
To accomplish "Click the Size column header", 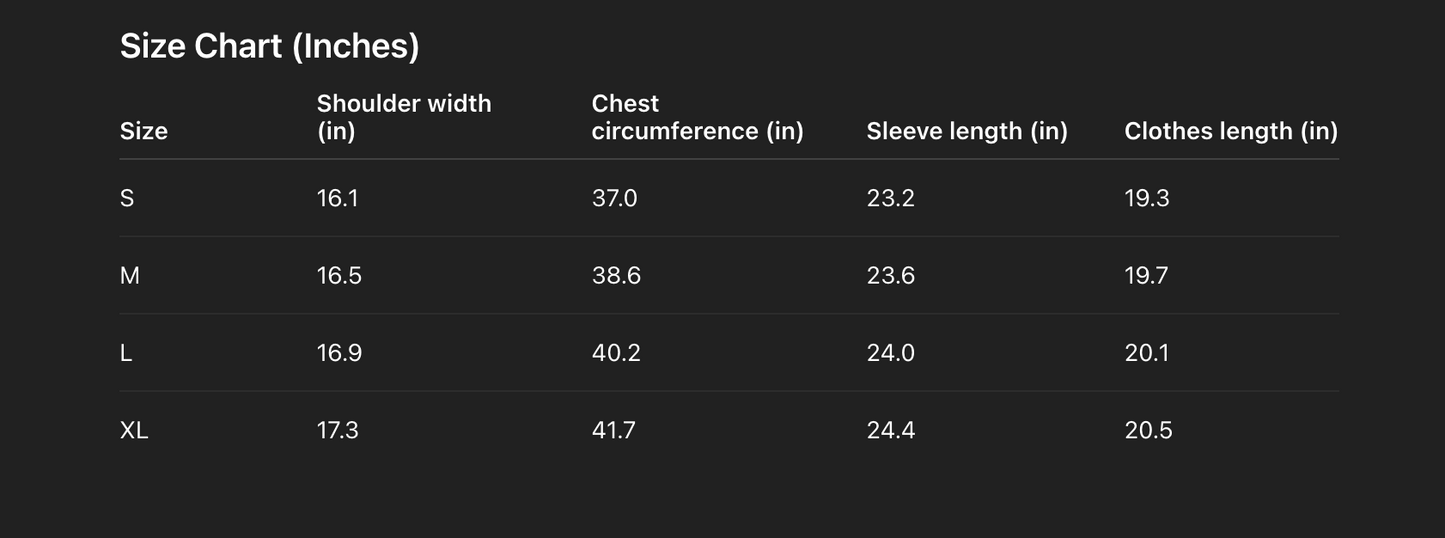I will 144,131.
